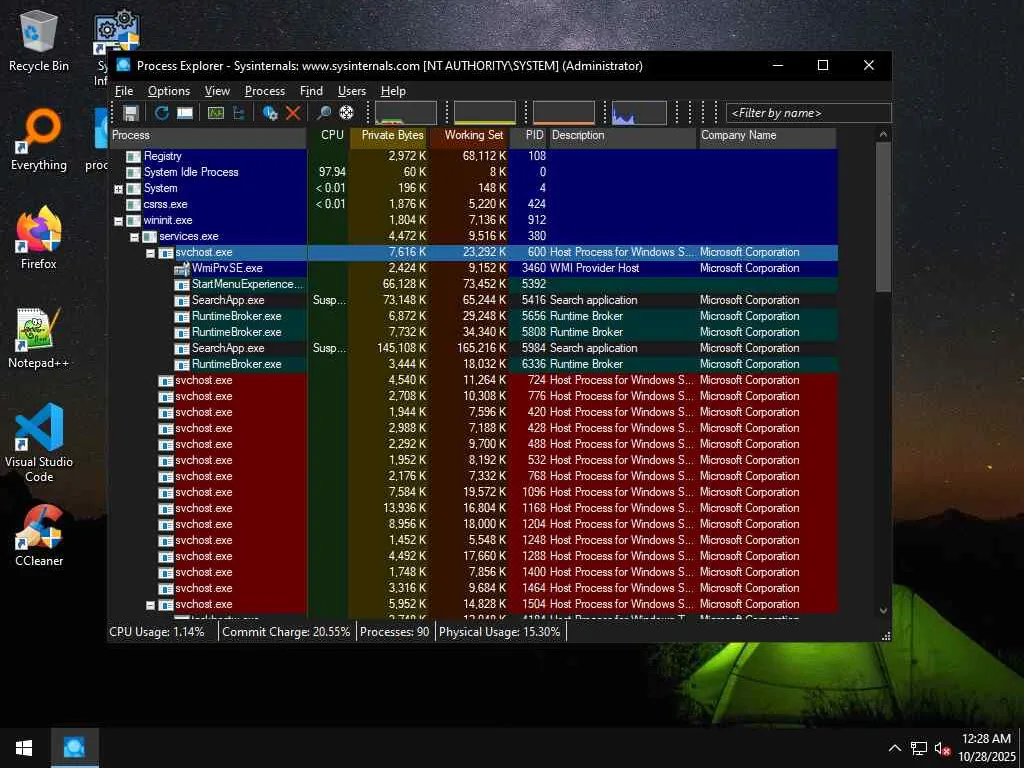Click the Save toolbar icon
1024x768 pixels.
point(131,113)
